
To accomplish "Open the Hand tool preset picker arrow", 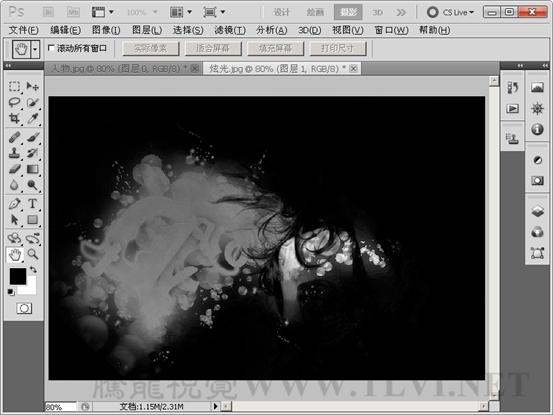I will (35, 49).
